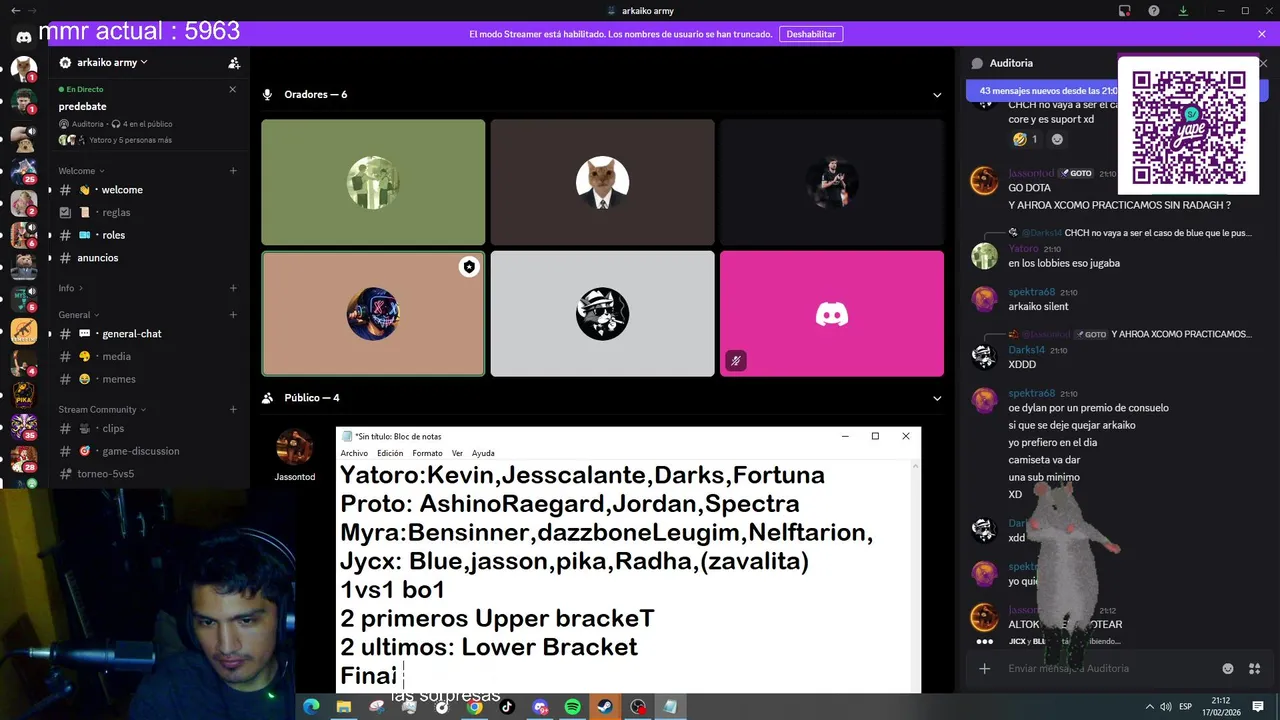Open the reglas channel
Screen dimensions: 1280x720
pyautogui.click(x=148, y=212)
